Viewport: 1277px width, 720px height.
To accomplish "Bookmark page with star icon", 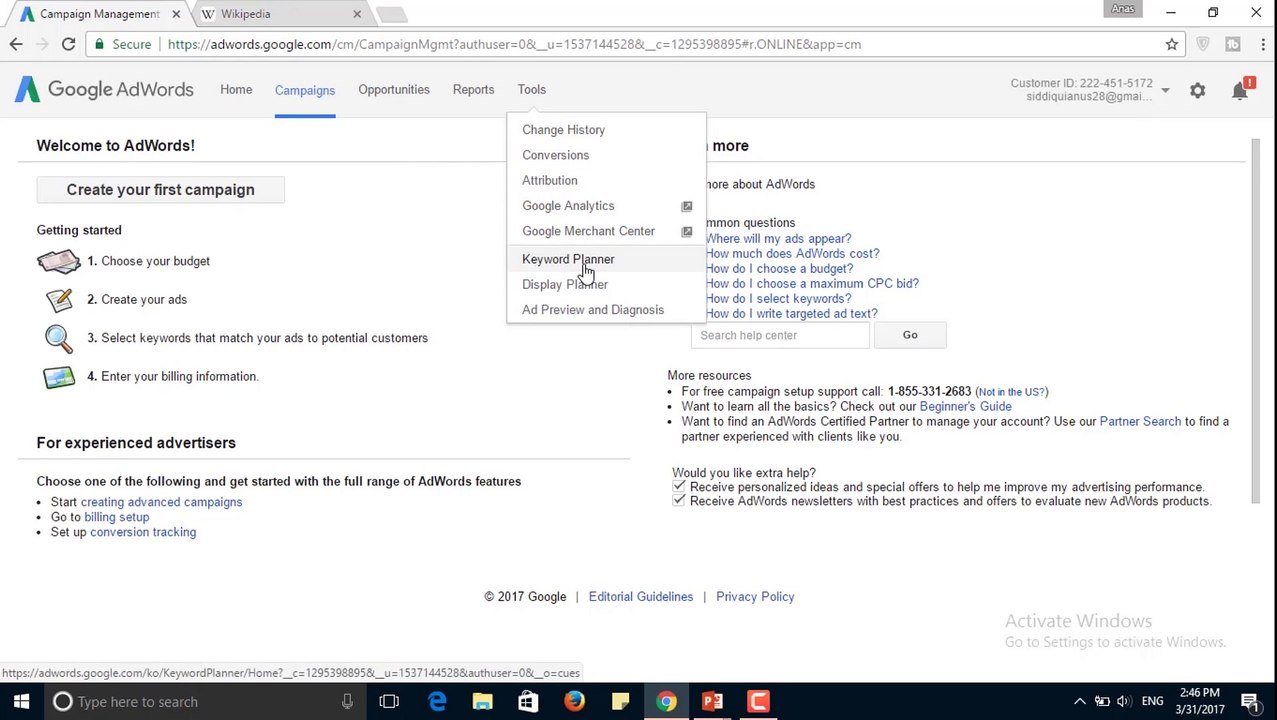I will click(1171, 44).
